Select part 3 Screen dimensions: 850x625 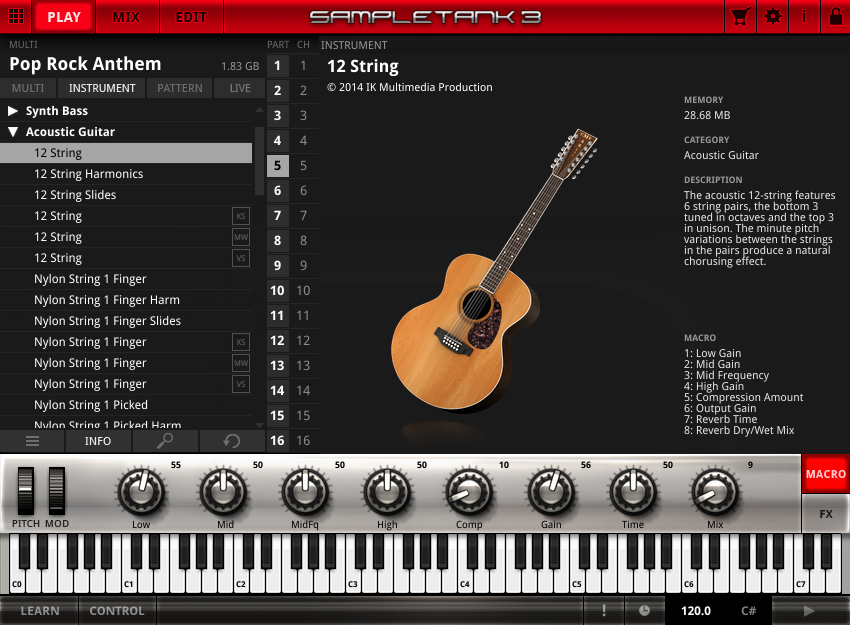point(277,115)
